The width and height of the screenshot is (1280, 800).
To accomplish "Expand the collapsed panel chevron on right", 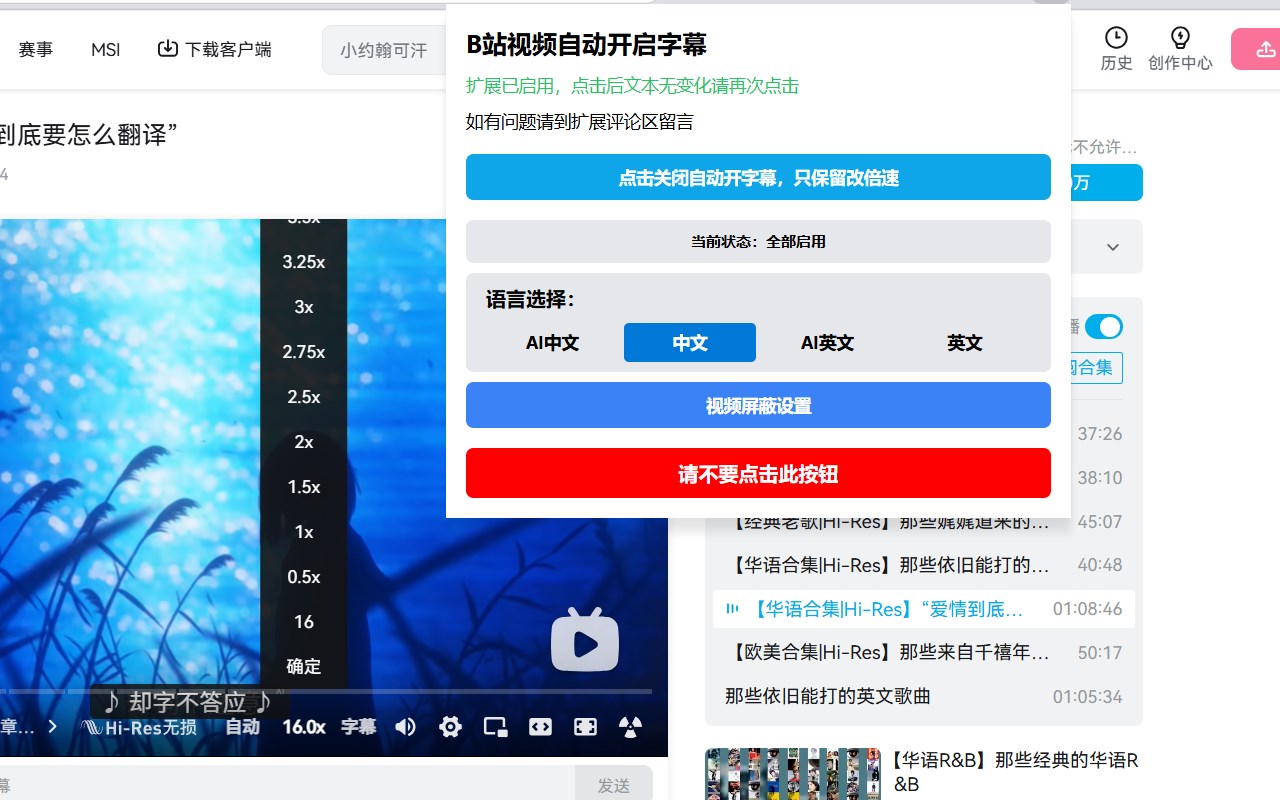I will click(1113, 247).
